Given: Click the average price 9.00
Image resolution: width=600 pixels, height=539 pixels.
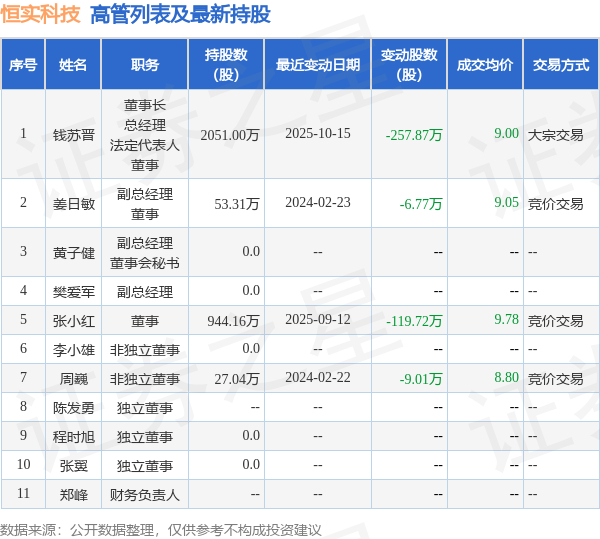Looking at the screenshot, I should 506,133.
